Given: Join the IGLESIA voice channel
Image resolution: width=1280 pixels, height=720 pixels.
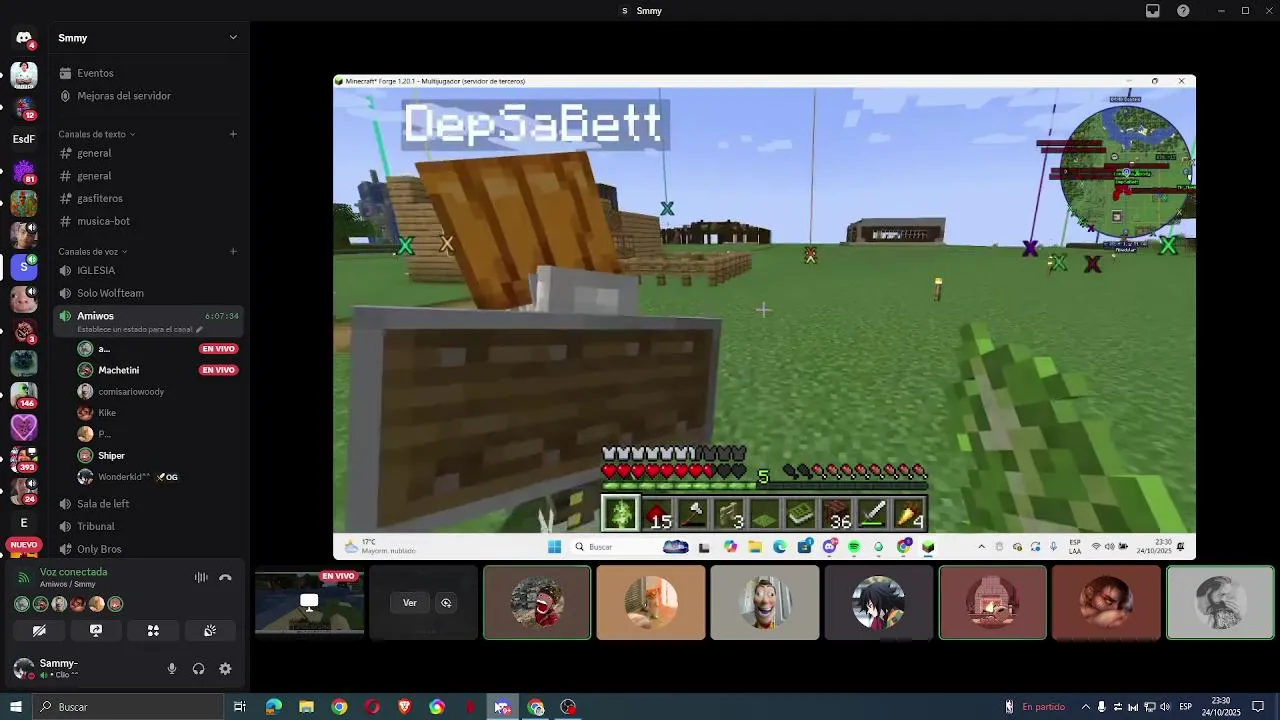Looking at the screenshot, I should pyautogui.click(x=148, y=270).
